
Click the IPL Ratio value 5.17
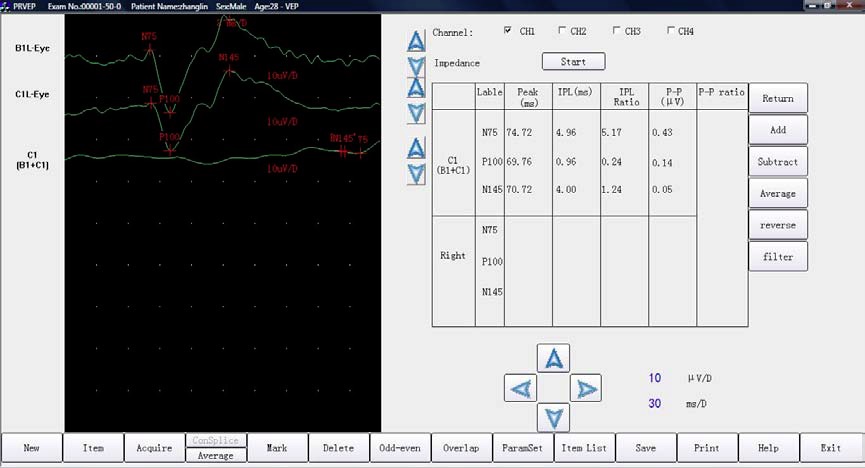point(612,132)
